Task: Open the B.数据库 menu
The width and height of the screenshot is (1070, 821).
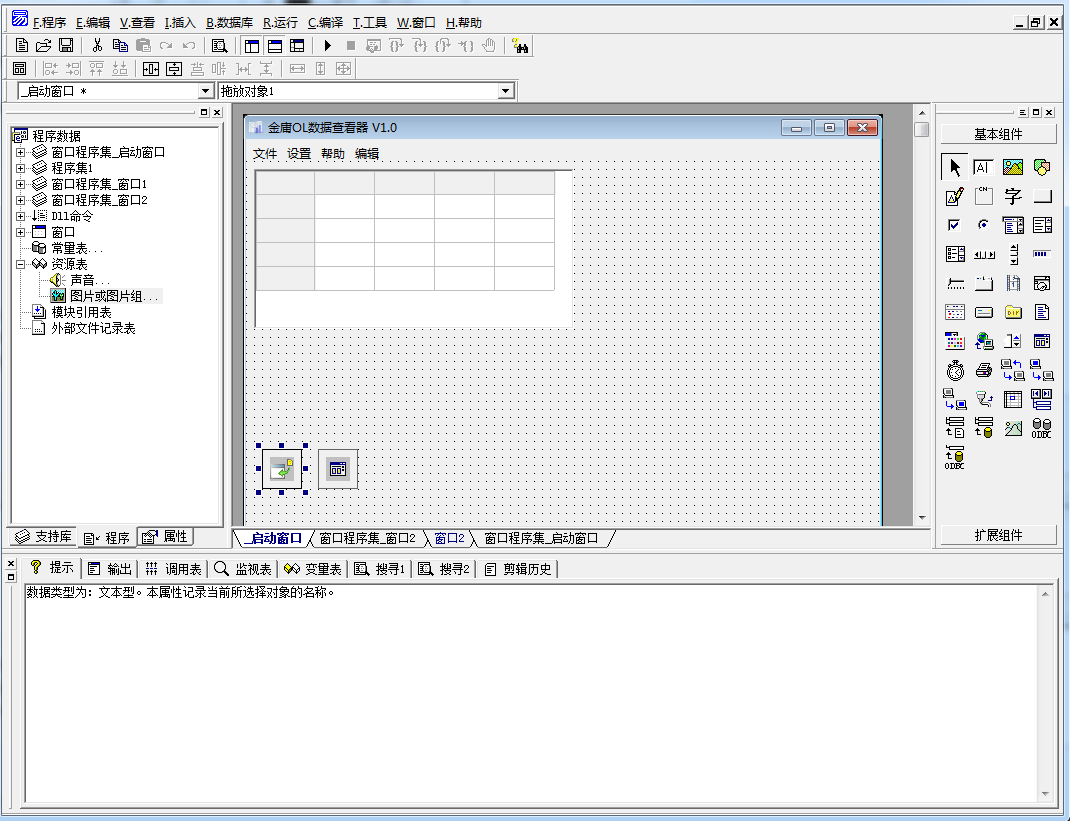Action: pos(229,22)
